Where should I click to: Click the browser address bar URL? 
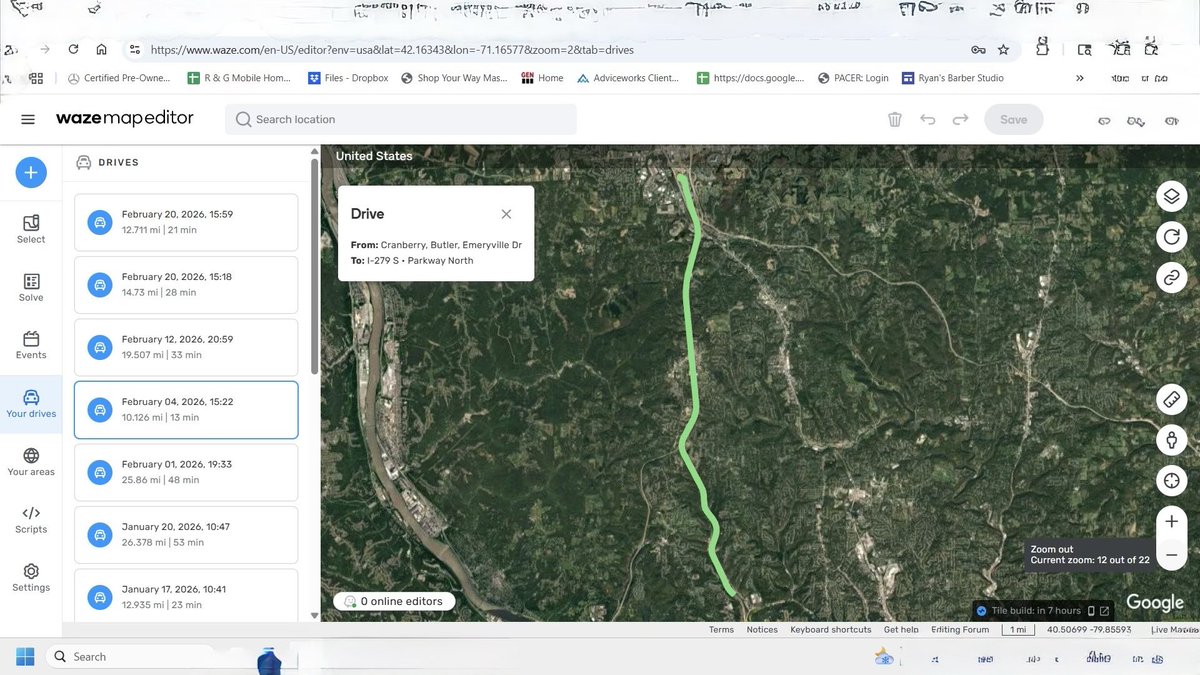[x=392, y=49]
